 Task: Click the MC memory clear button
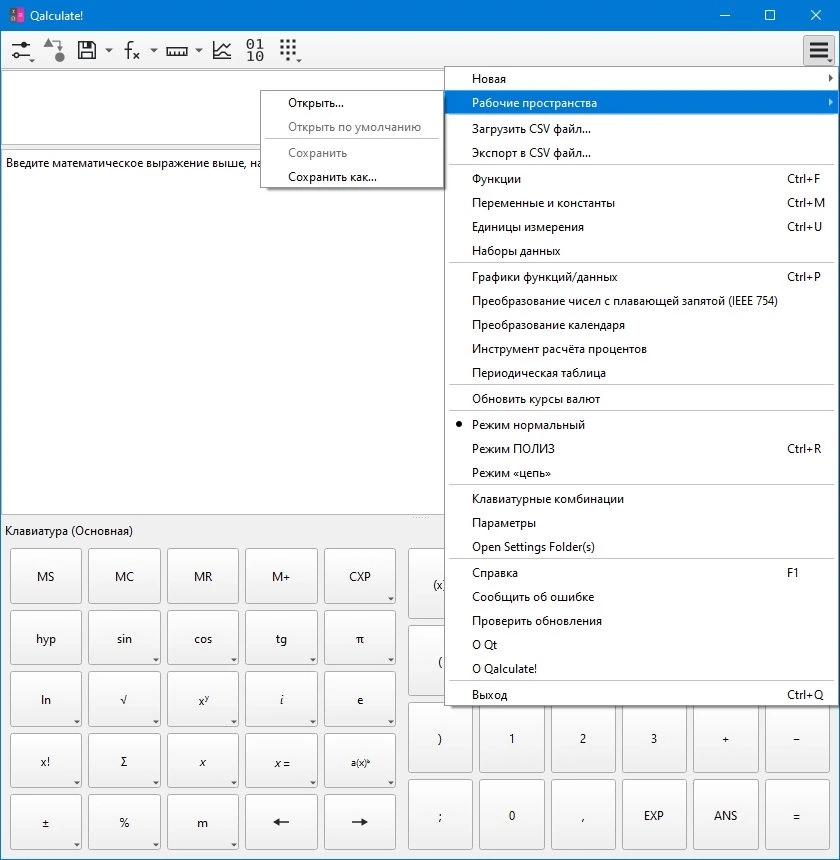point(124,576)
